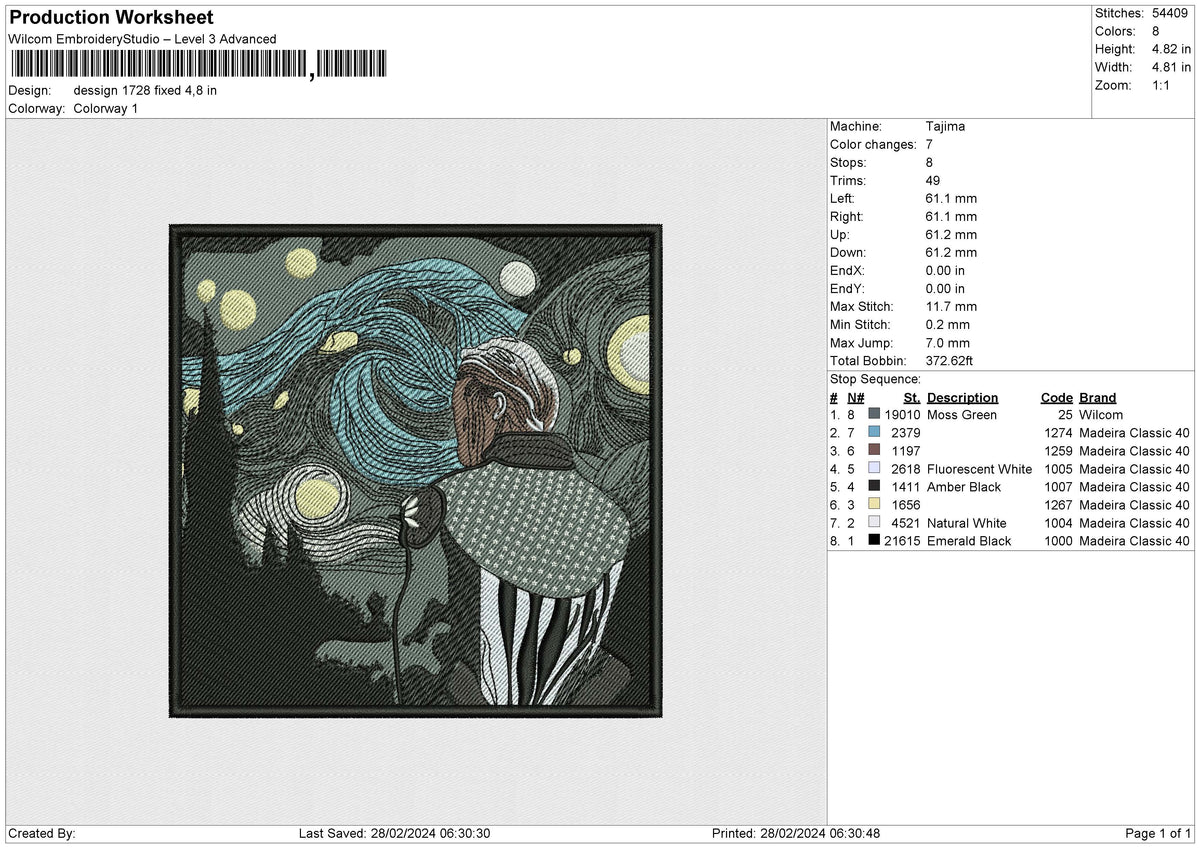Click the Machine value 'Tajima'
This screenshot has height=848, width=1200.
(x=945, y=127)
